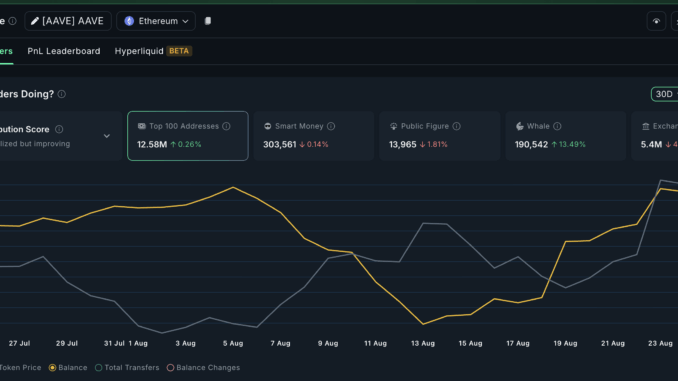Click the 5 Aug date axis label
This screenshot has height=381, width=678.
point(233,343)
